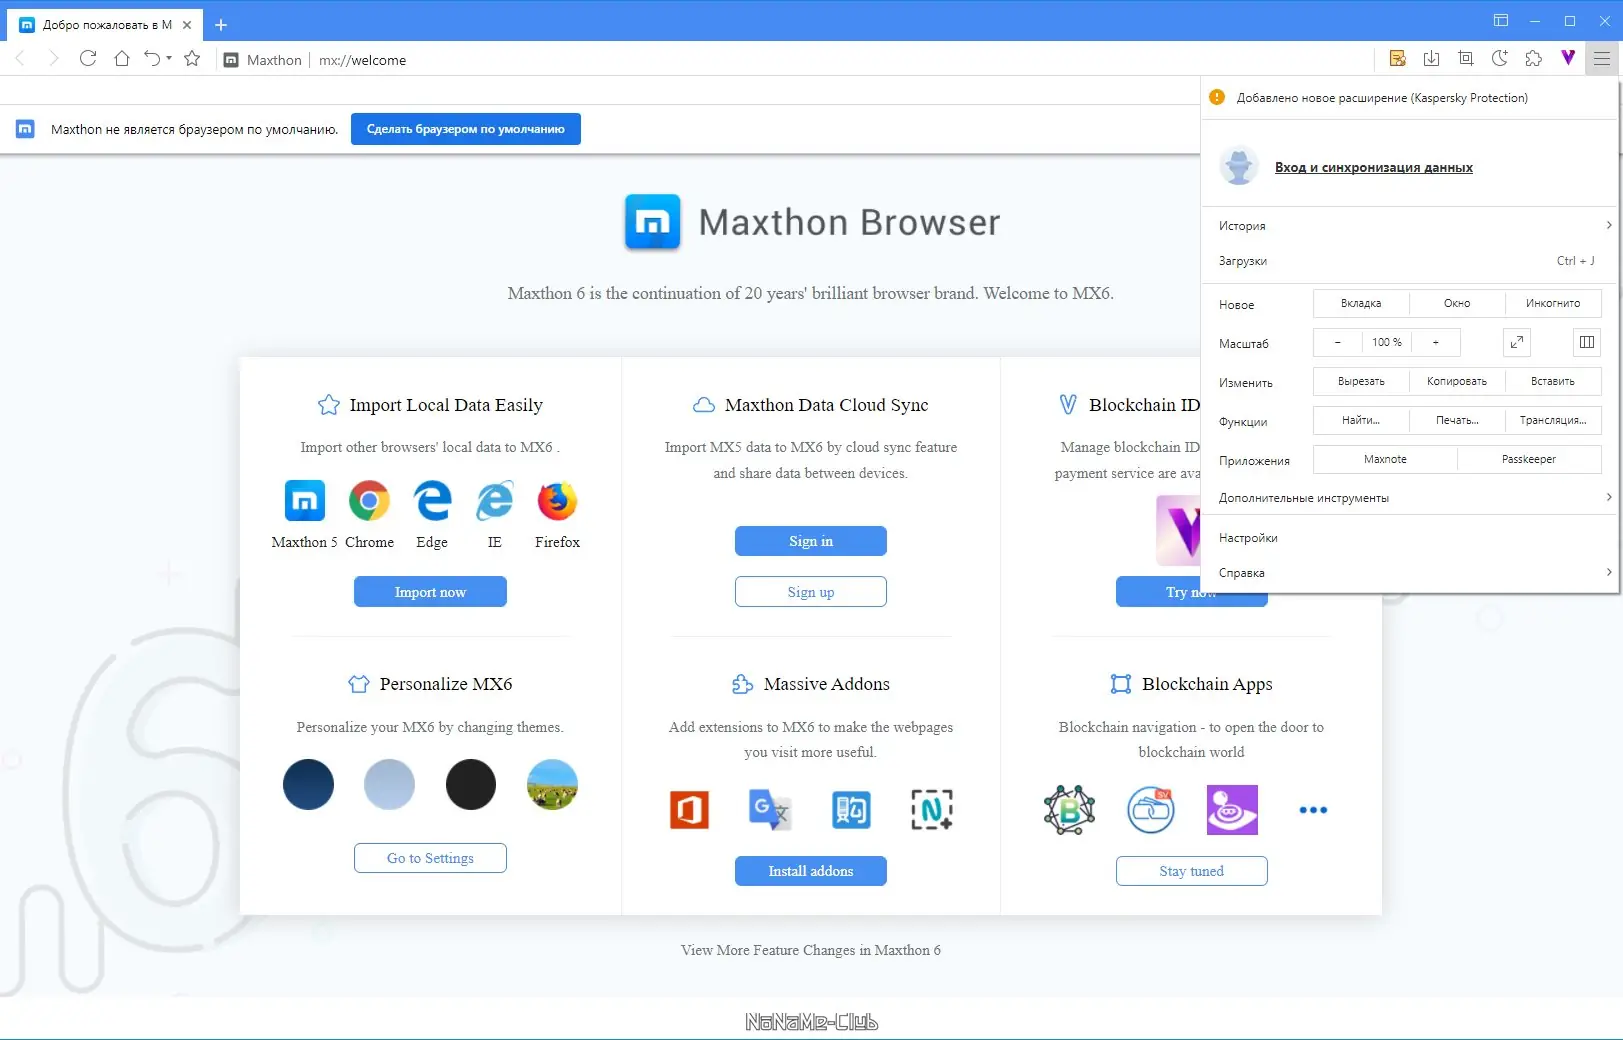The width and height of the screenshot is (1623, 1040).
Task: Select Edge import source icon
Action: click(x=432, y=501)
